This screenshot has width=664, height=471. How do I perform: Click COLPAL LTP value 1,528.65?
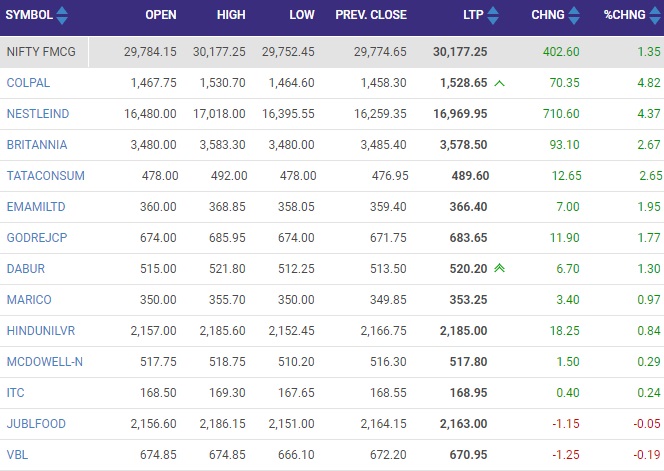tap(464, 83)
